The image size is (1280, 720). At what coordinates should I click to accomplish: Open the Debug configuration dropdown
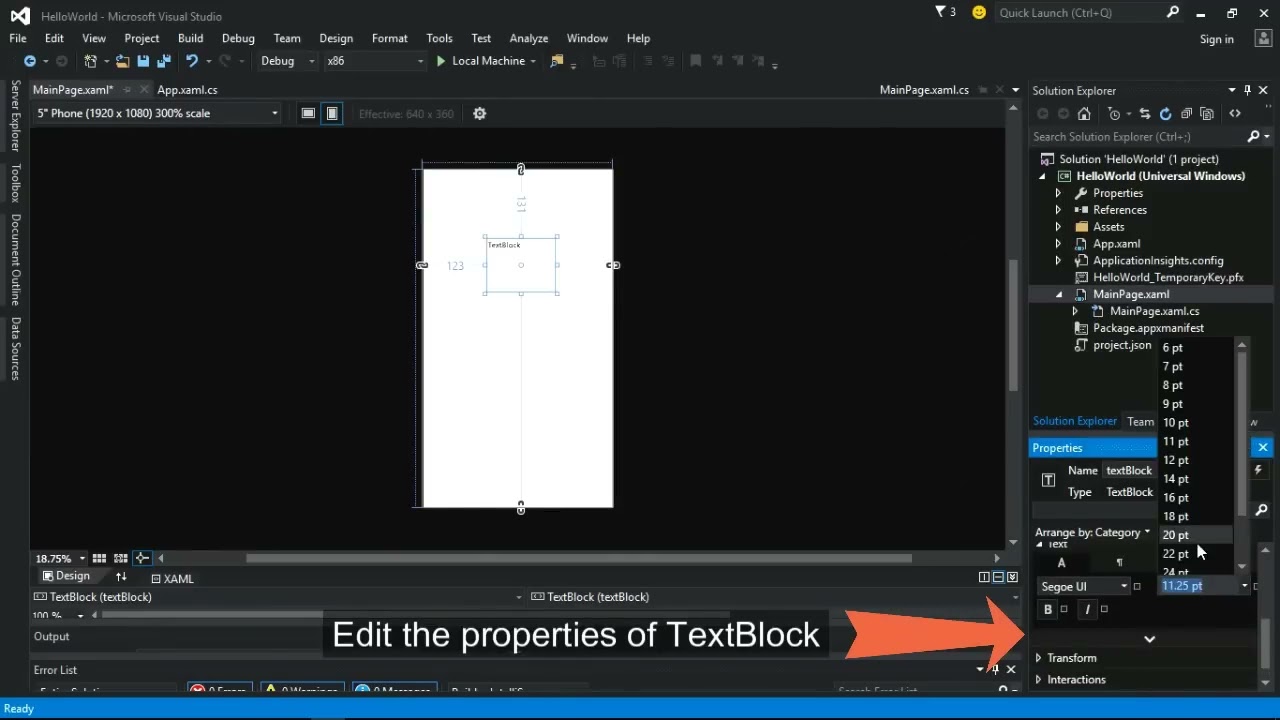[x=286, y=61]
